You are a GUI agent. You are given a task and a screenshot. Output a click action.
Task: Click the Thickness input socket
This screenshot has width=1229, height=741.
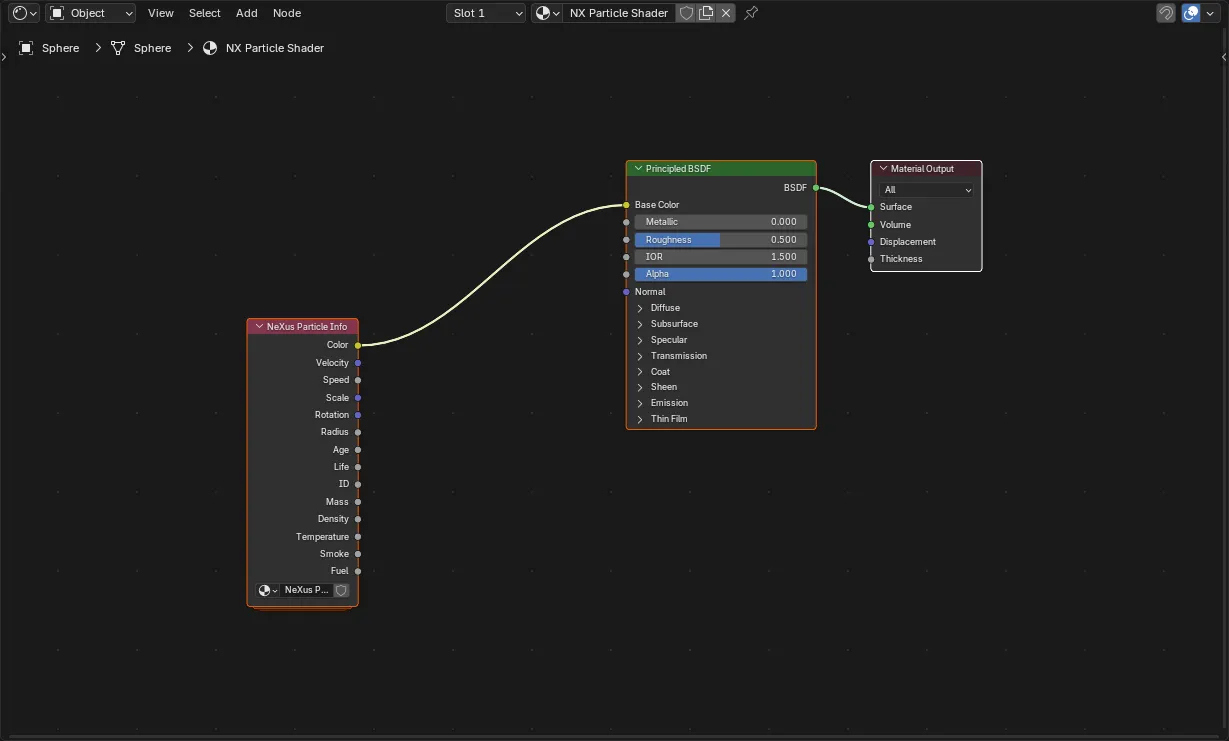point(871,259)
